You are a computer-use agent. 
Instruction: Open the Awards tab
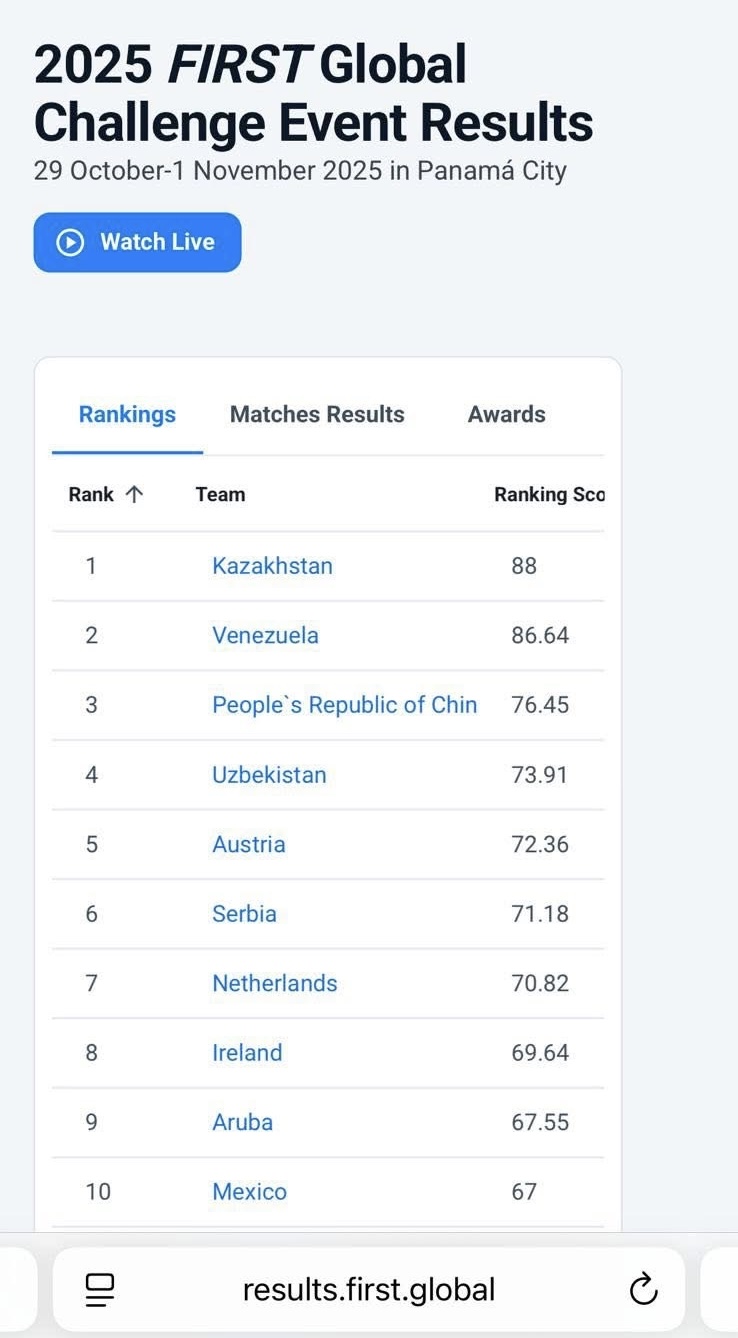point(506,414)
